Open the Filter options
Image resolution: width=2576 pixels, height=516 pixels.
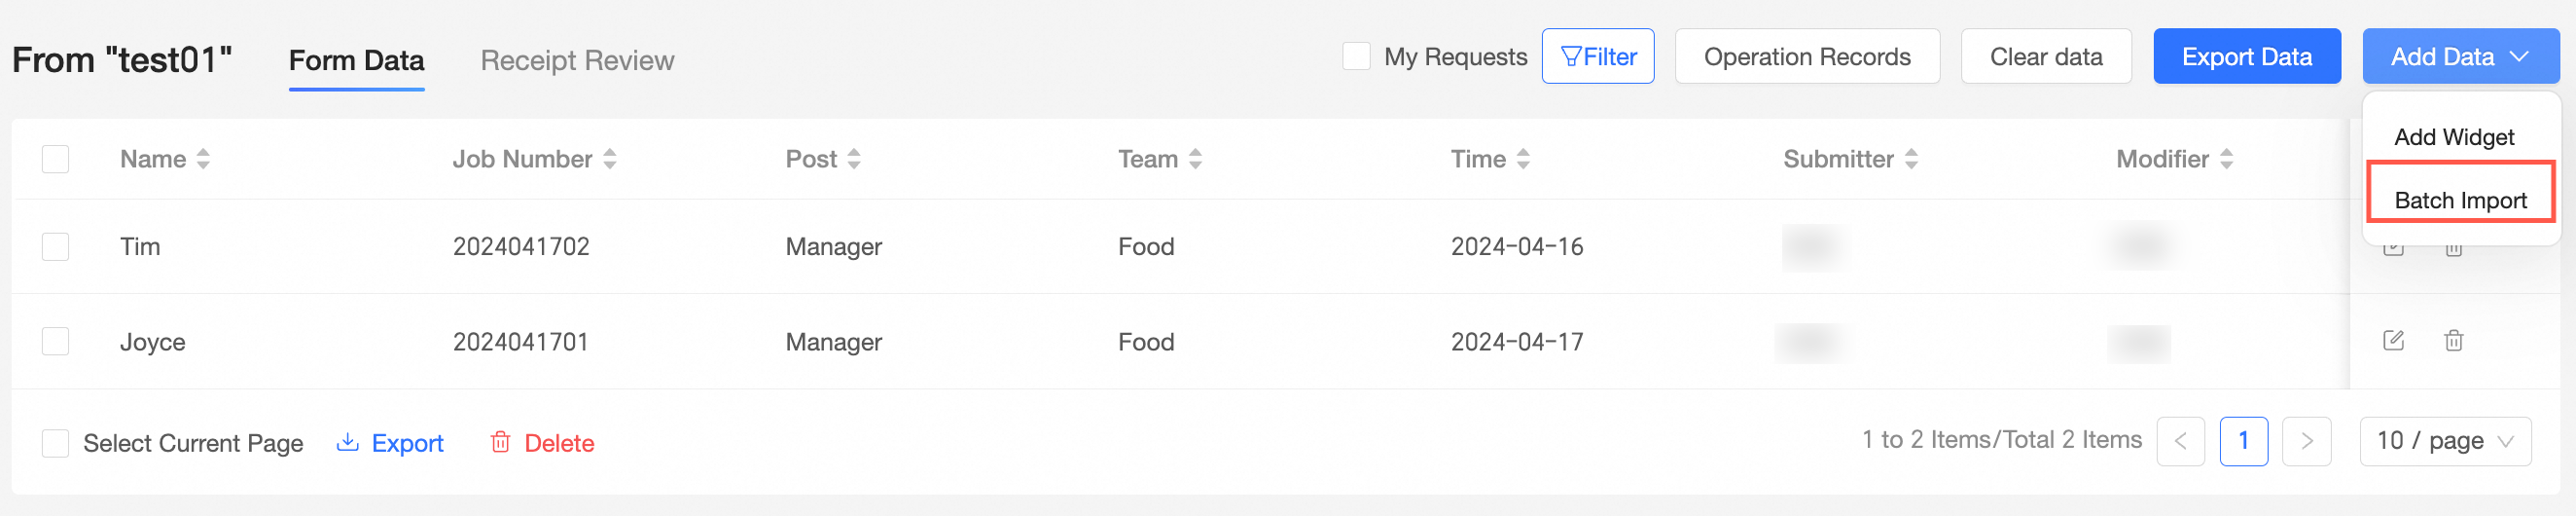tap(1597, 57)
